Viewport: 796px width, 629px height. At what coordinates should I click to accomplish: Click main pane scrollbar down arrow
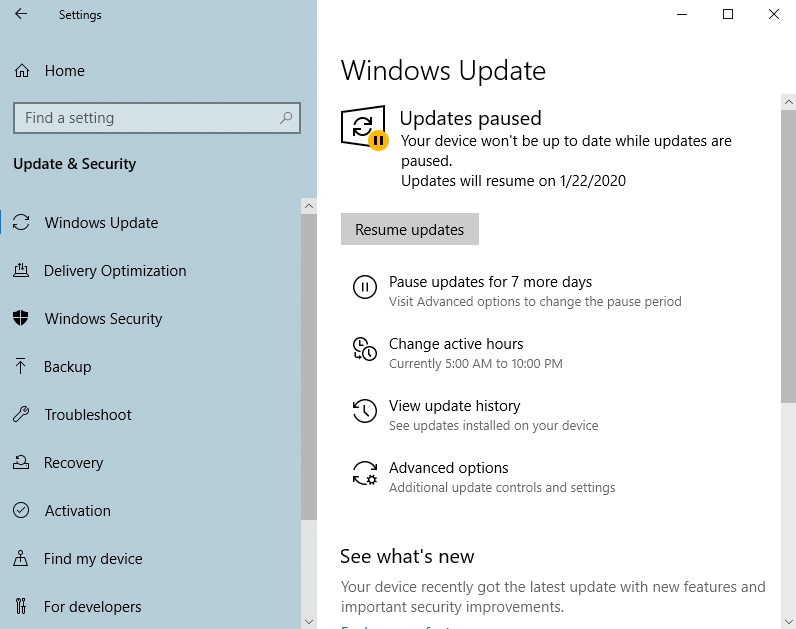[x=788, y=621]
